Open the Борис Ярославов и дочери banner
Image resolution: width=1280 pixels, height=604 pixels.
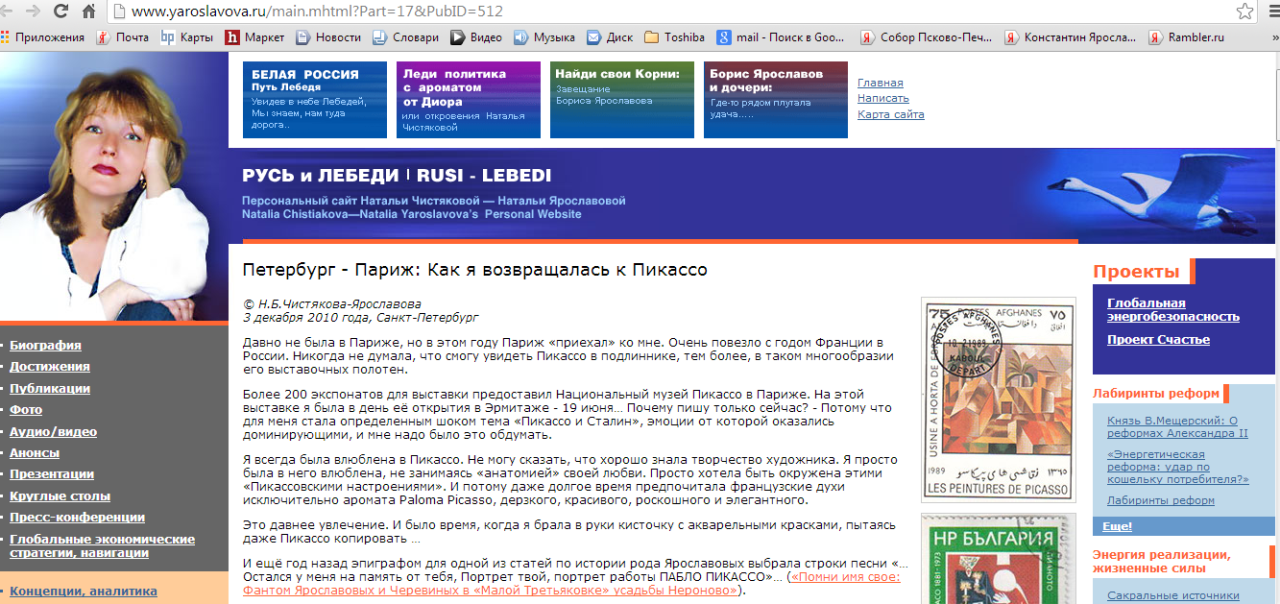pos(776,100)
